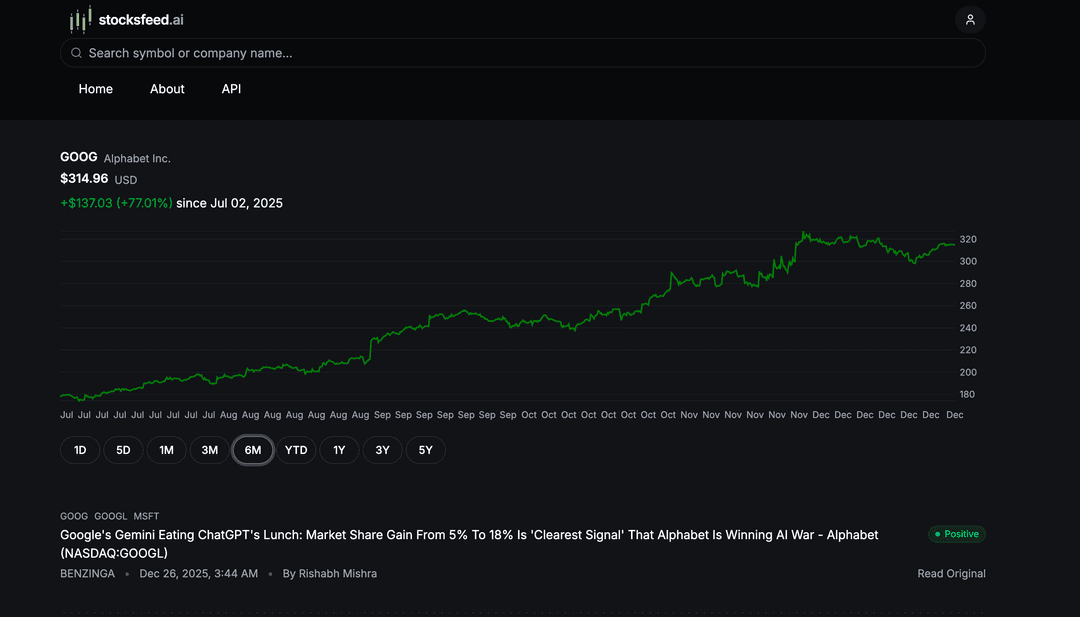This screenshot has width=1080, height=617.
Task: Reselect the active 6M range button
Action: tap(253, 450)
